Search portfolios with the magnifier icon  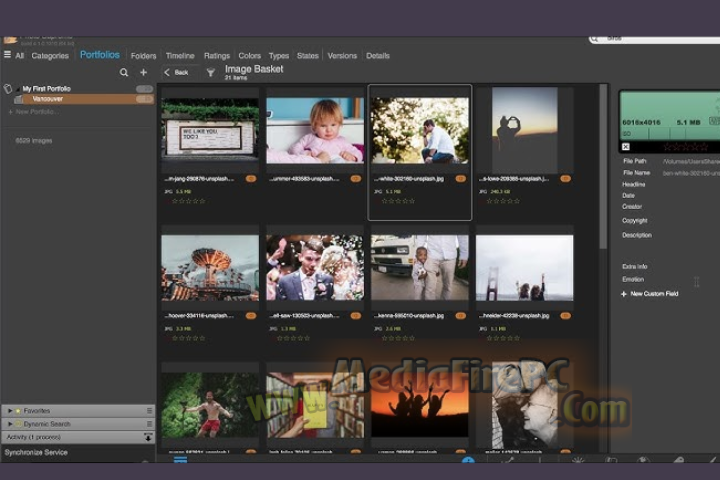click(x=124, y=73)
